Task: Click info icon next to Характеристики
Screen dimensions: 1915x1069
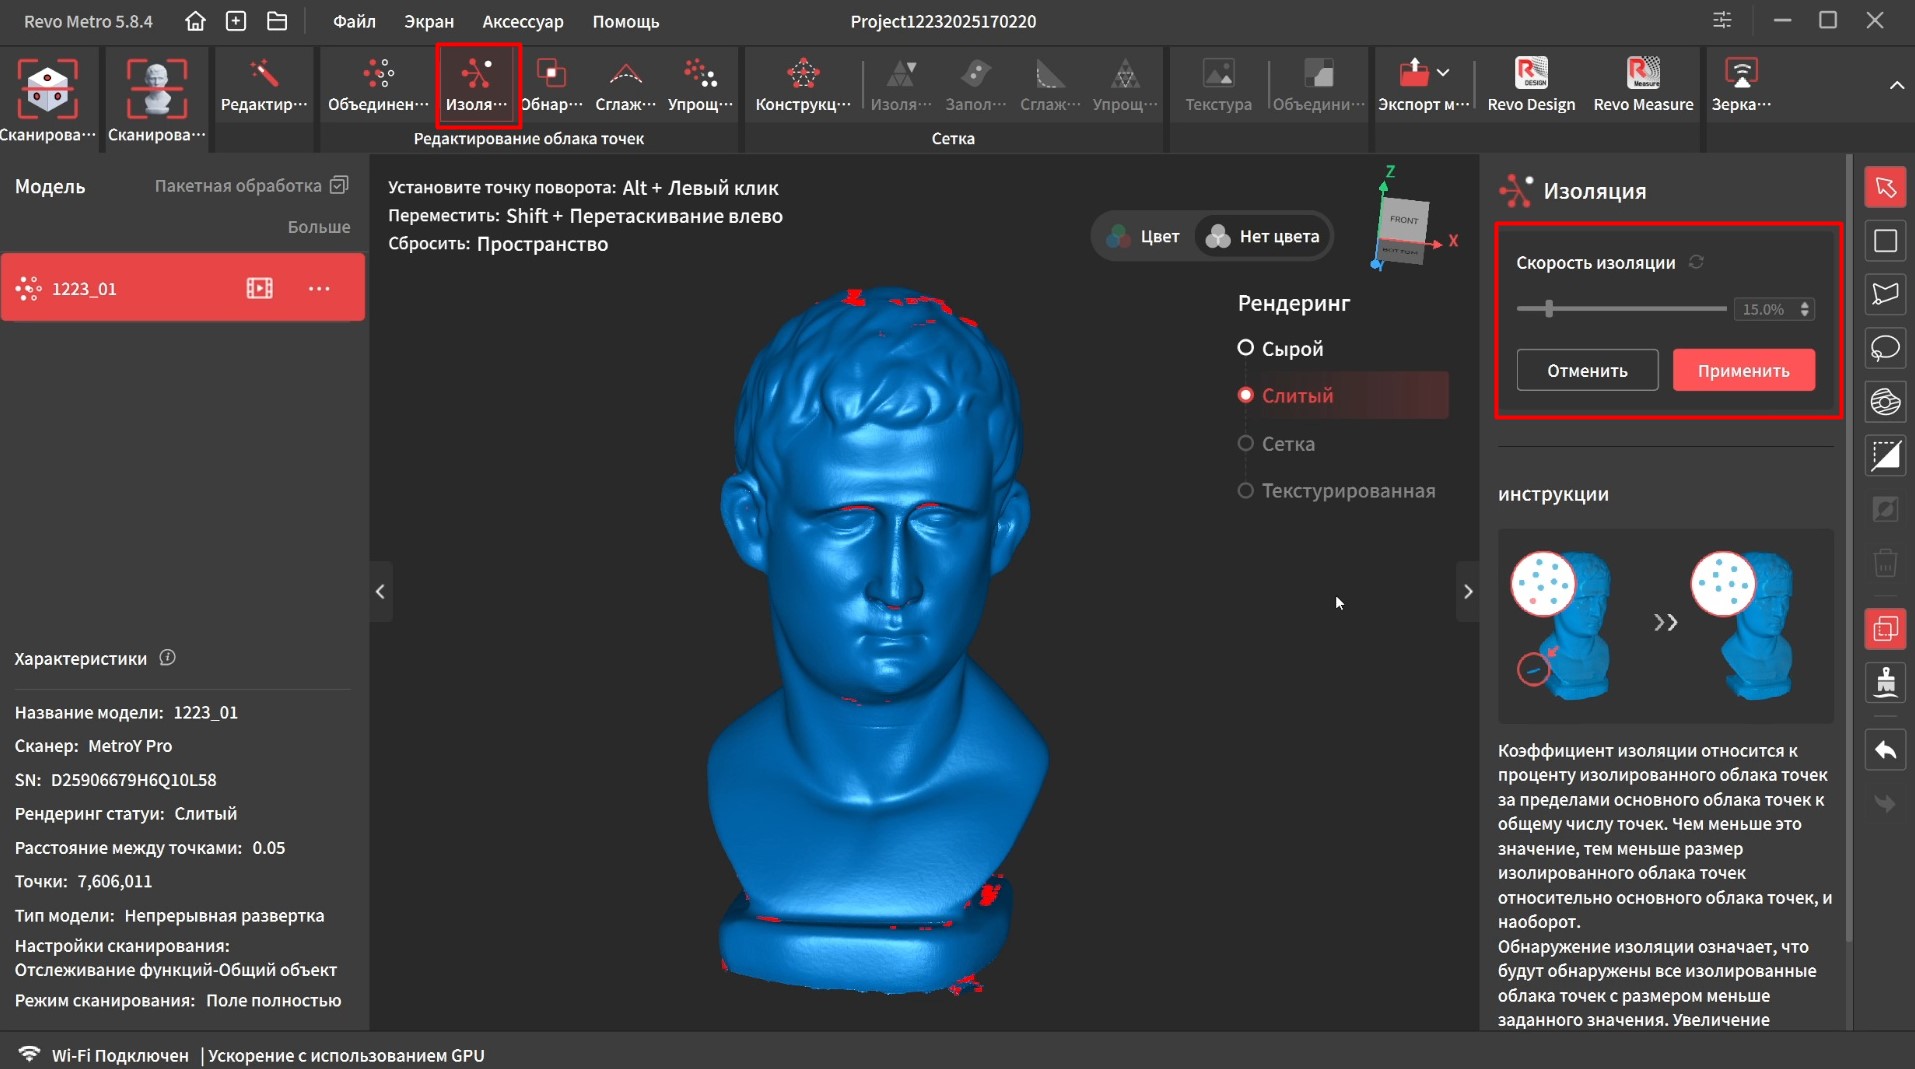Action: [x=168, y=657]
